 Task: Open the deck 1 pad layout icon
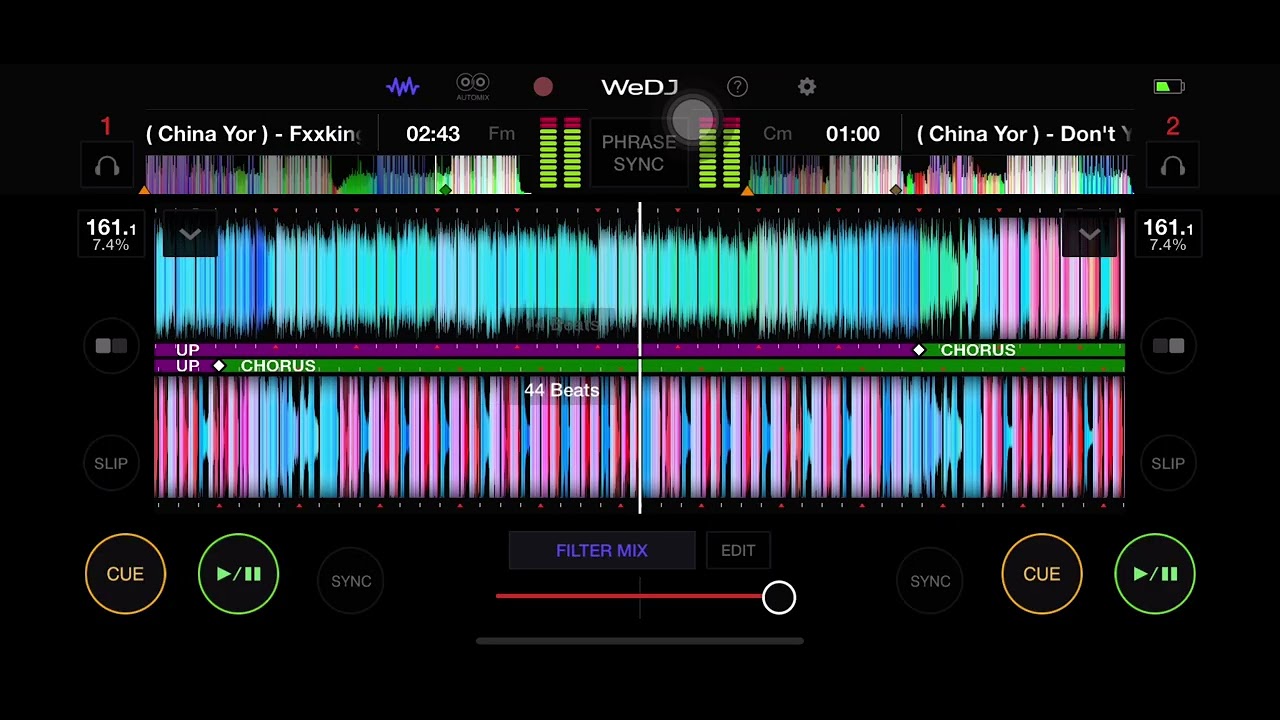[x=111, y=346]
